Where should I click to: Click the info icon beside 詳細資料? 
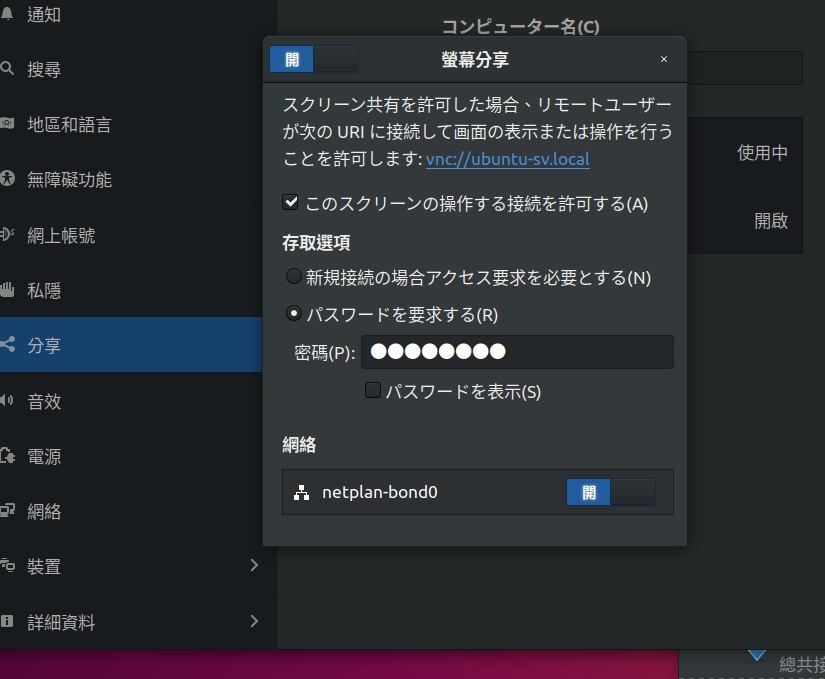tap(6, 621)
